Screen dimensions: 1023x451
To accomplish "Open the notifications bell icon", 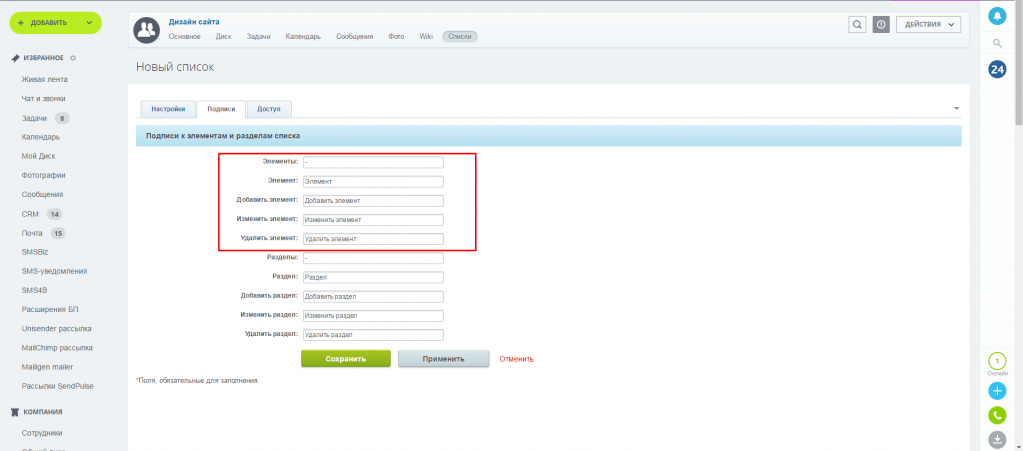I will click(x=997, y=16).
